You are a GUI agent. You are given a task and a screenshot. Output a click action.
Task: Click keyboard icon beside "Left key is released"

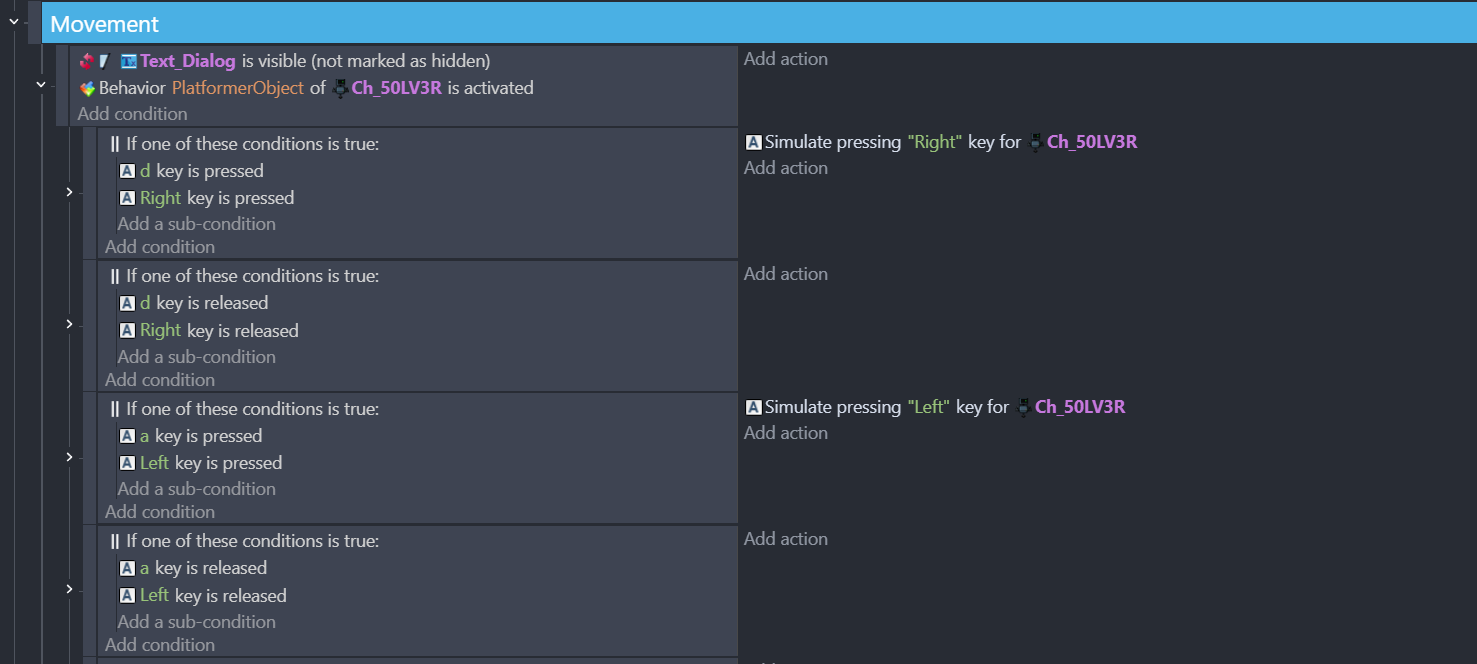(127, 596)
